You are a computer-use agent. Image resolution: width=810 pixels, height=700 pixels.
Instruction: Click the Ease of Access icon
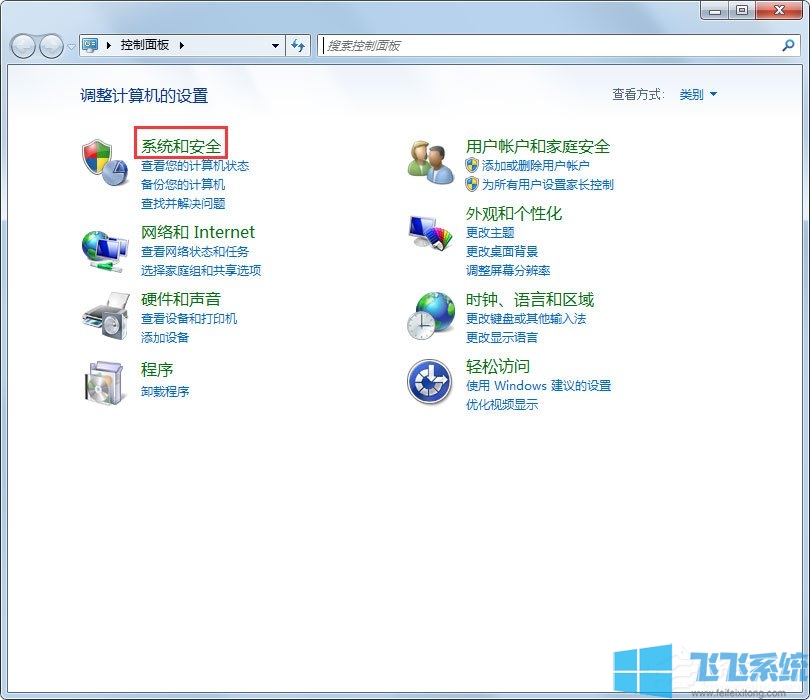[x=431, y=381]
